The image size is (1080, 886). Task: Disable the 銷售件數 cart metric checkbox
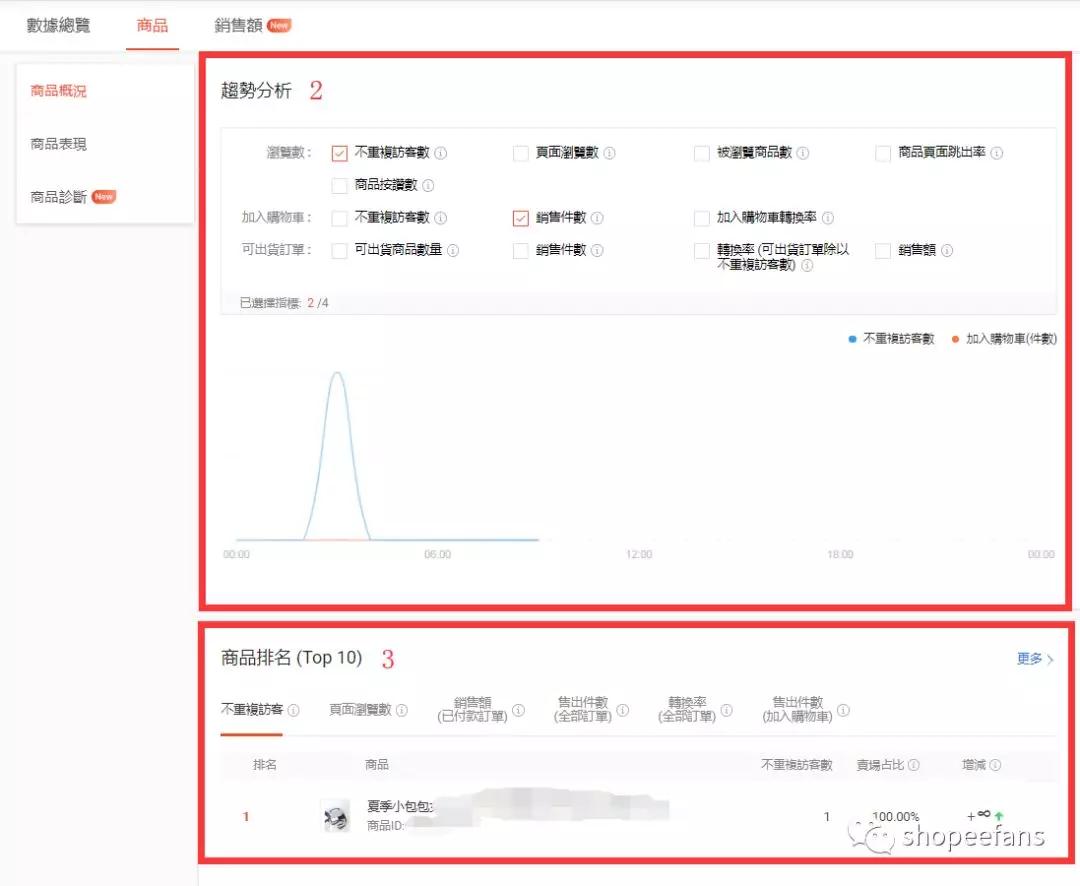click(521, 218)
